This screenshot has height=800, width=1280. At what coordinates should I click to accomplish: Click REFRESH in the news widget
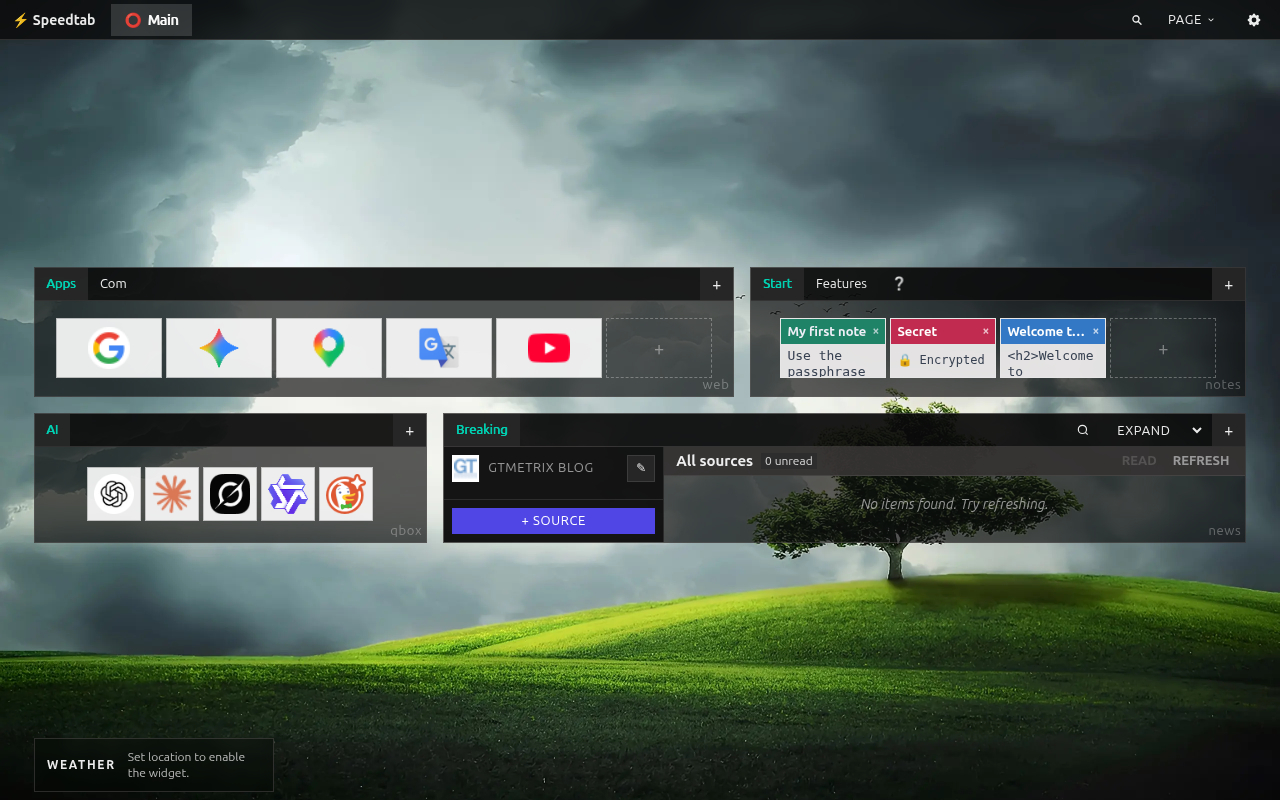pos(1201,461)
